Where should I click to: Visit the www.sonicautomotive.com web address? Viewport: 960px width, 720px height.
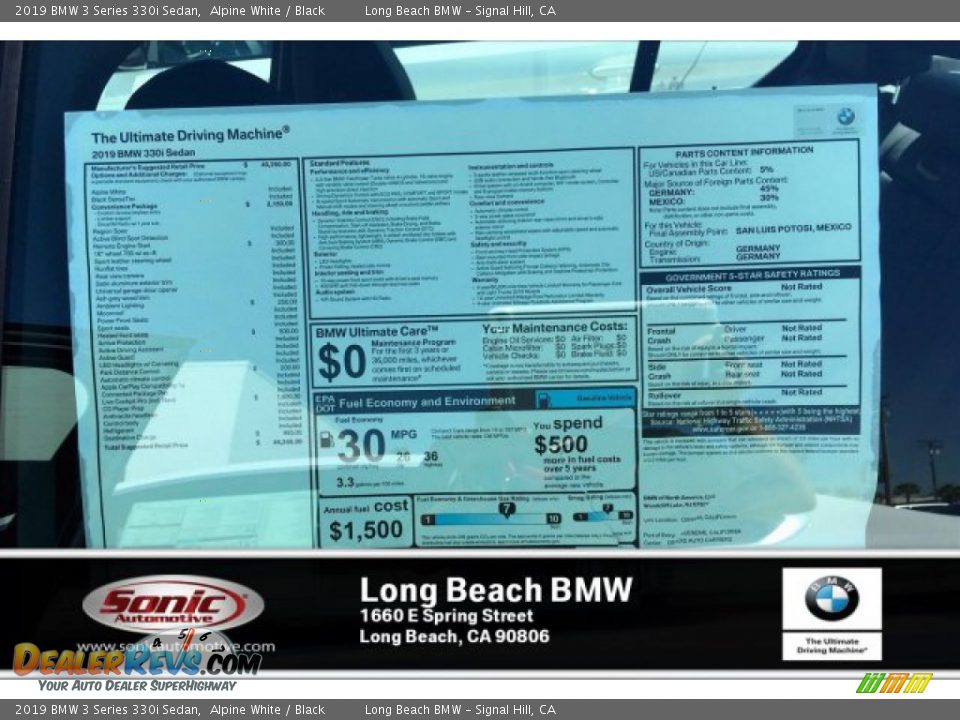click(176, 647)
